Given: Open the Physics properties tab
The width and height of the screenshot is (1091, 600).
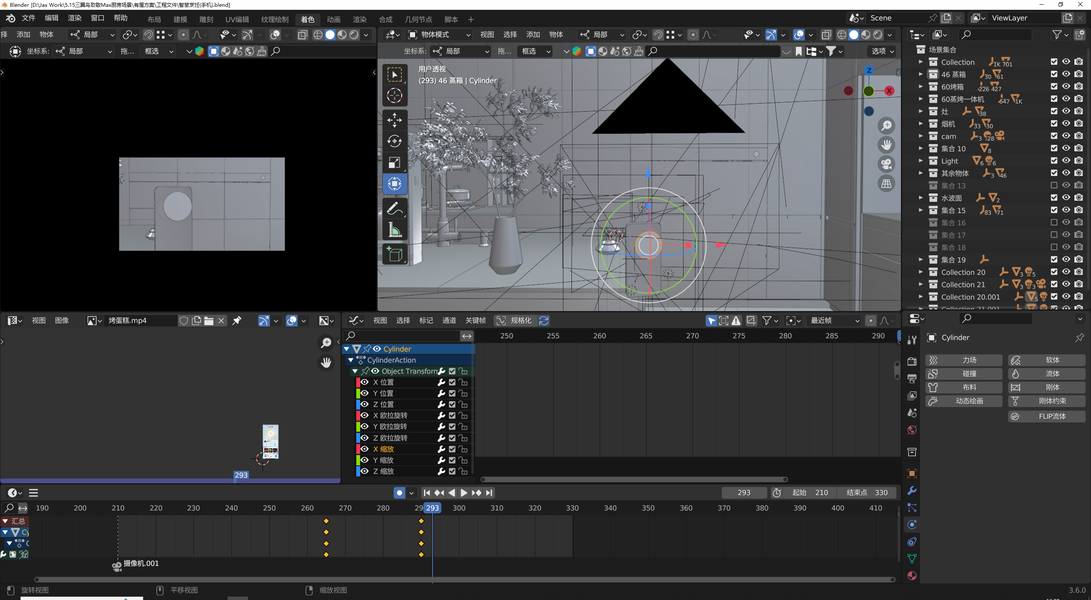Looking at the screenshot, I should point(911,524).
